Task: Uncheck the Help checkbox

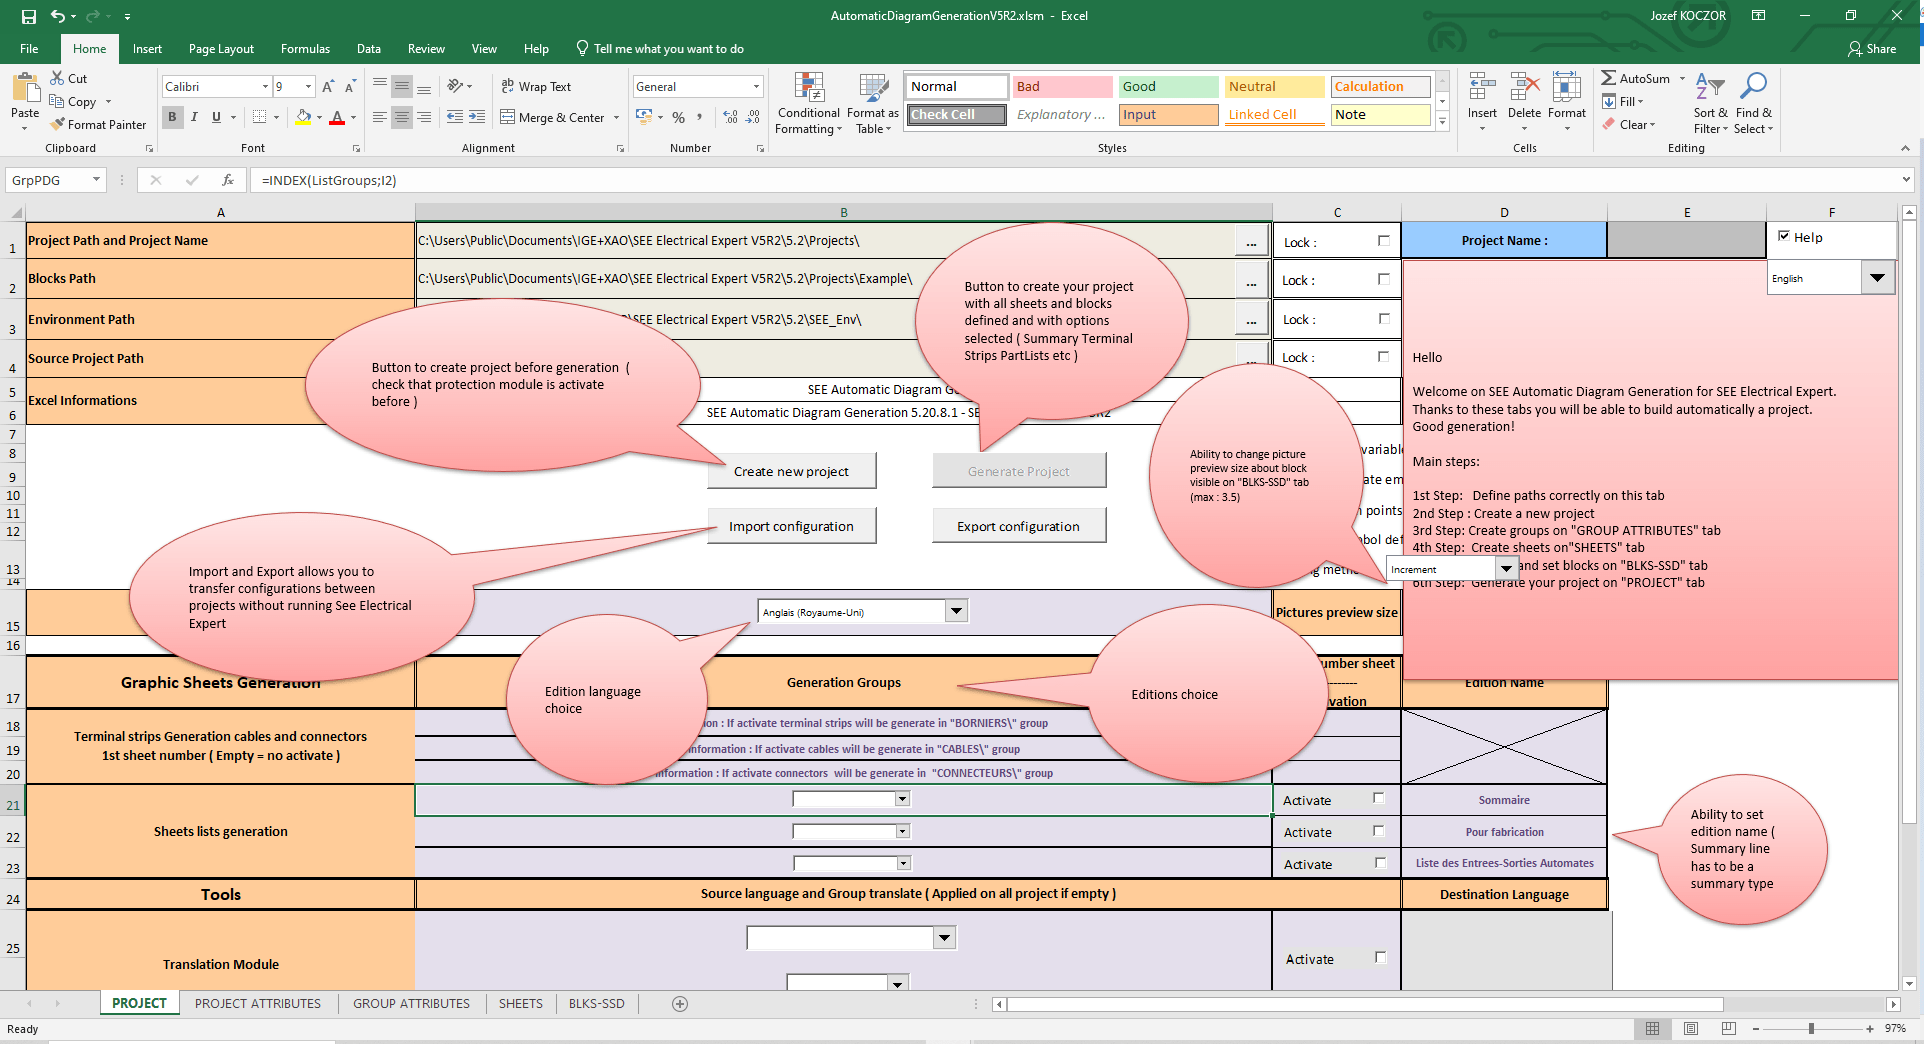Action: pyautogui.click(x=1784, y=236)
